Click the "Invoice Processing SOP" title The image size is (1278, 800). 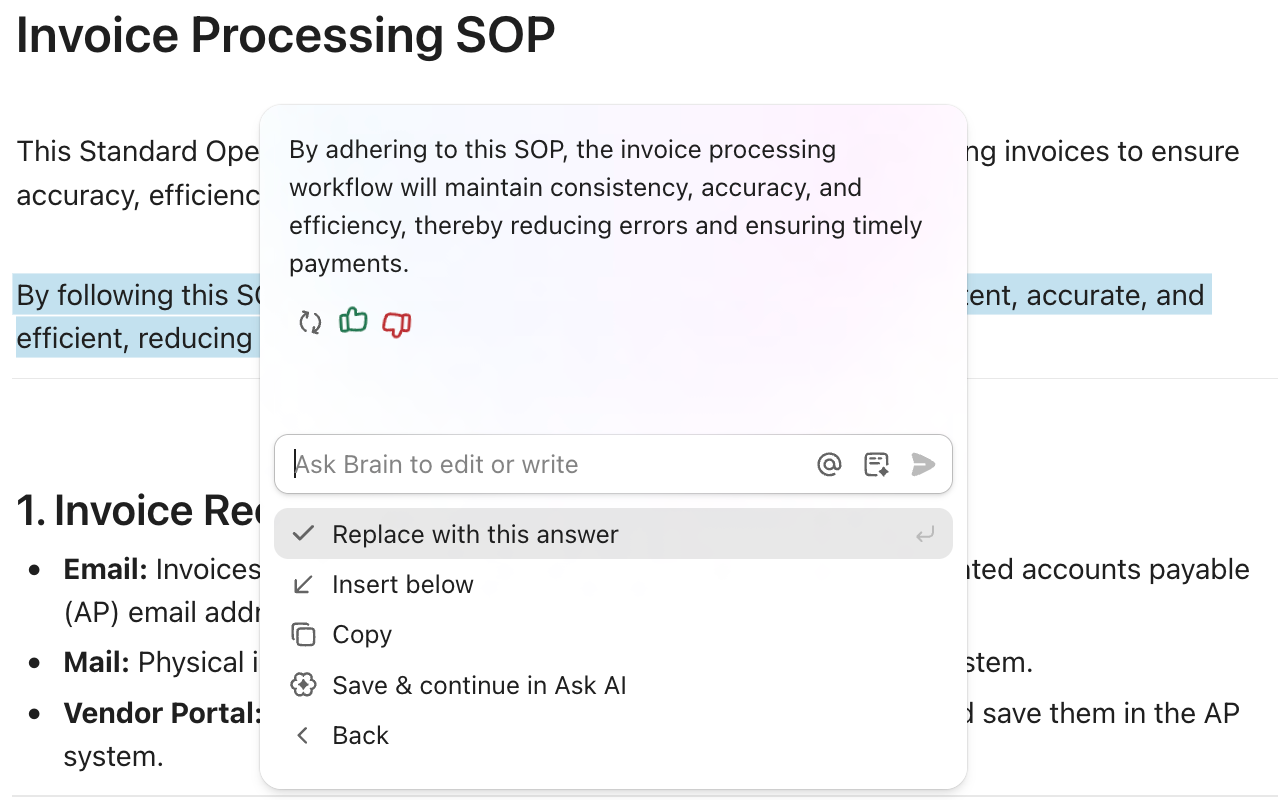tap(286, 35)
